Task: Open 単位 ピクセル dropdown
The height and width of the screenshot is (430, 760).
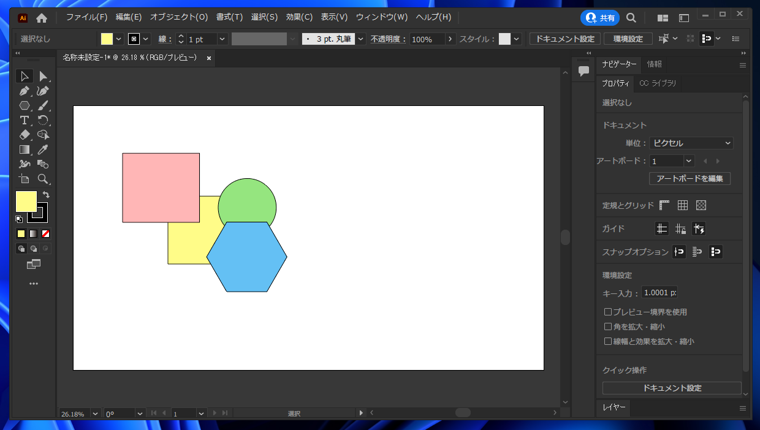Action: click(691, 143)
